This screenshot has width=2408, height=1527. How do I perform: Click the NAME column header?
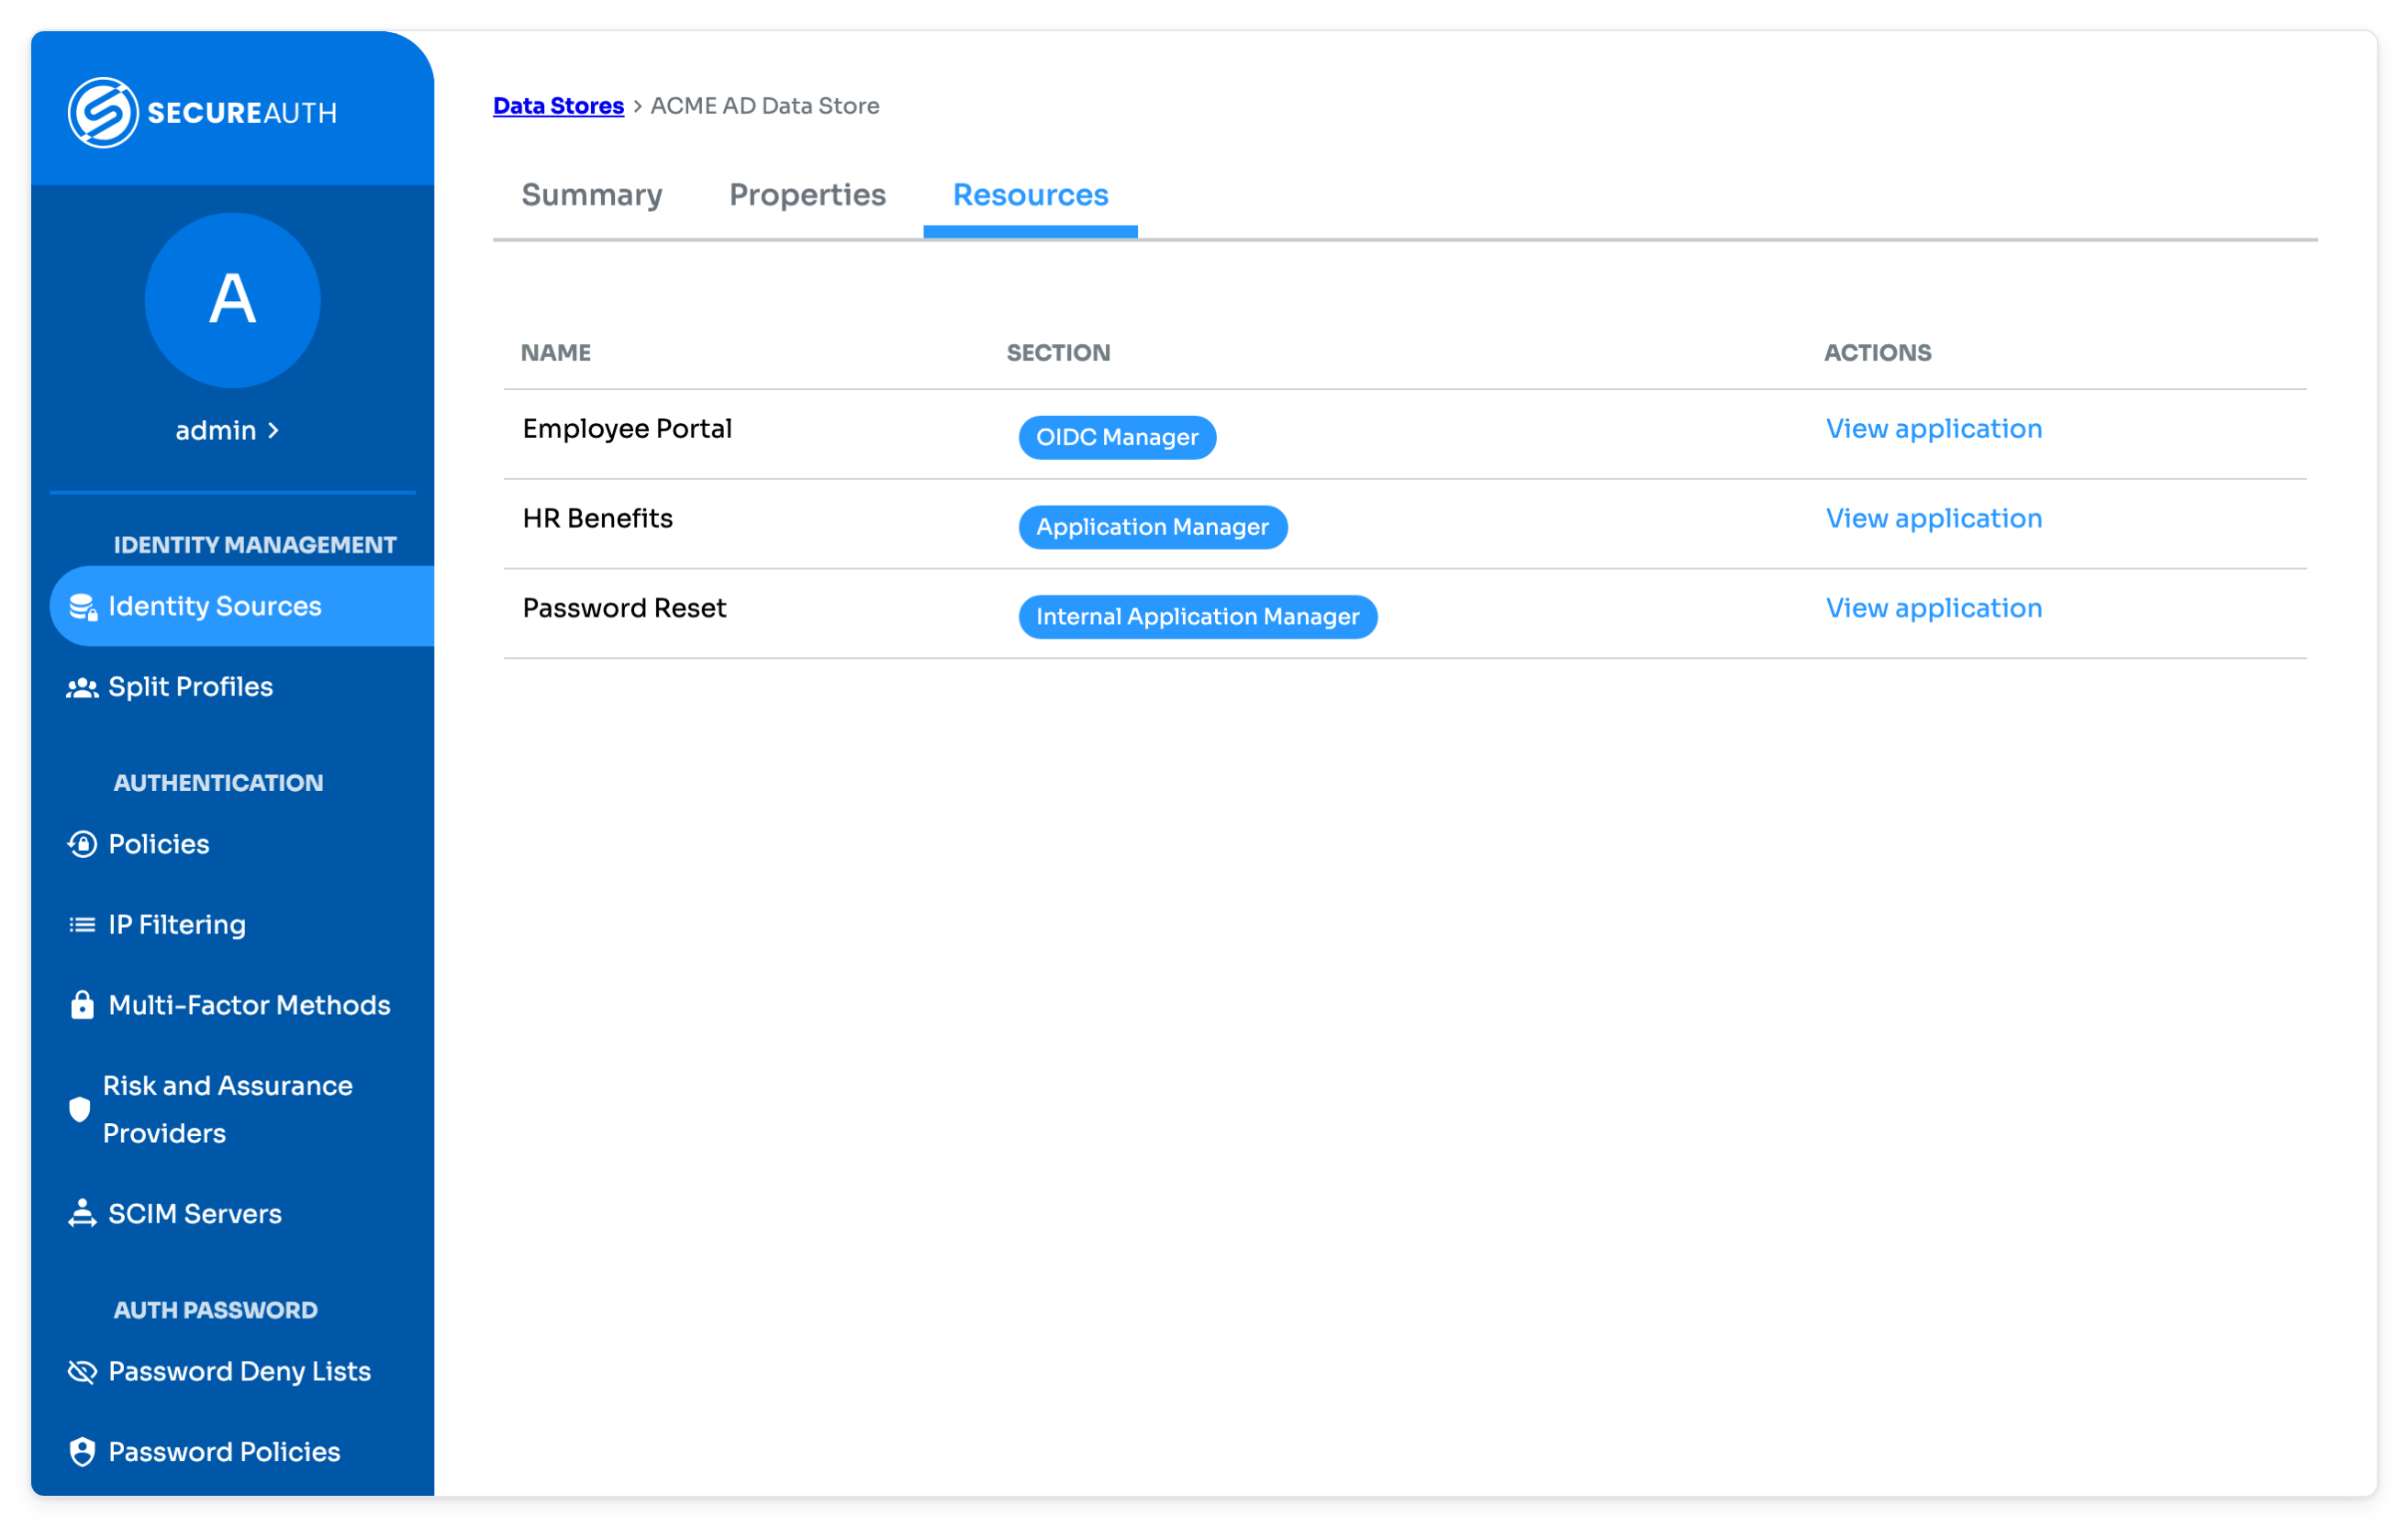(555, 353)
